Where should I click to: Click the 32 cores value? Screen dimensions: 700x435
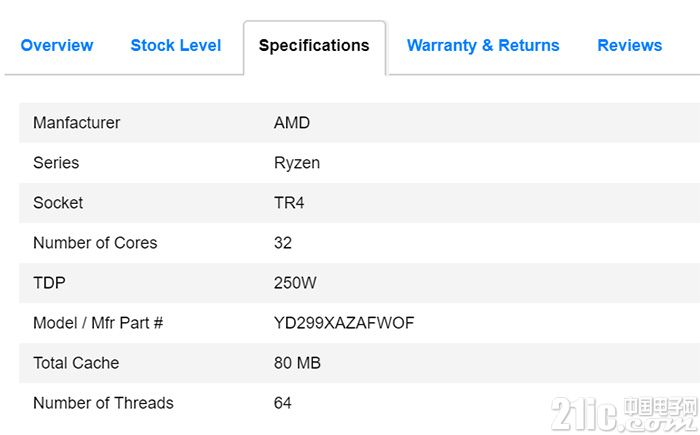(283, 243)
